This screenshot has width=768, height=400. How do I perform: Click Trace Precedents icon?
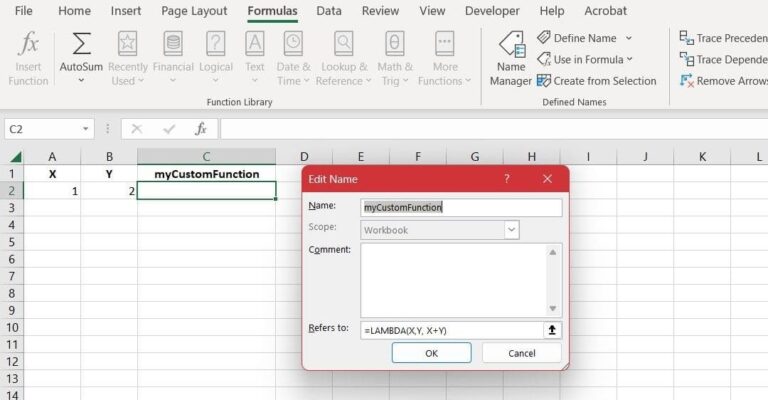pyautogui.click(x=687, y=37)
